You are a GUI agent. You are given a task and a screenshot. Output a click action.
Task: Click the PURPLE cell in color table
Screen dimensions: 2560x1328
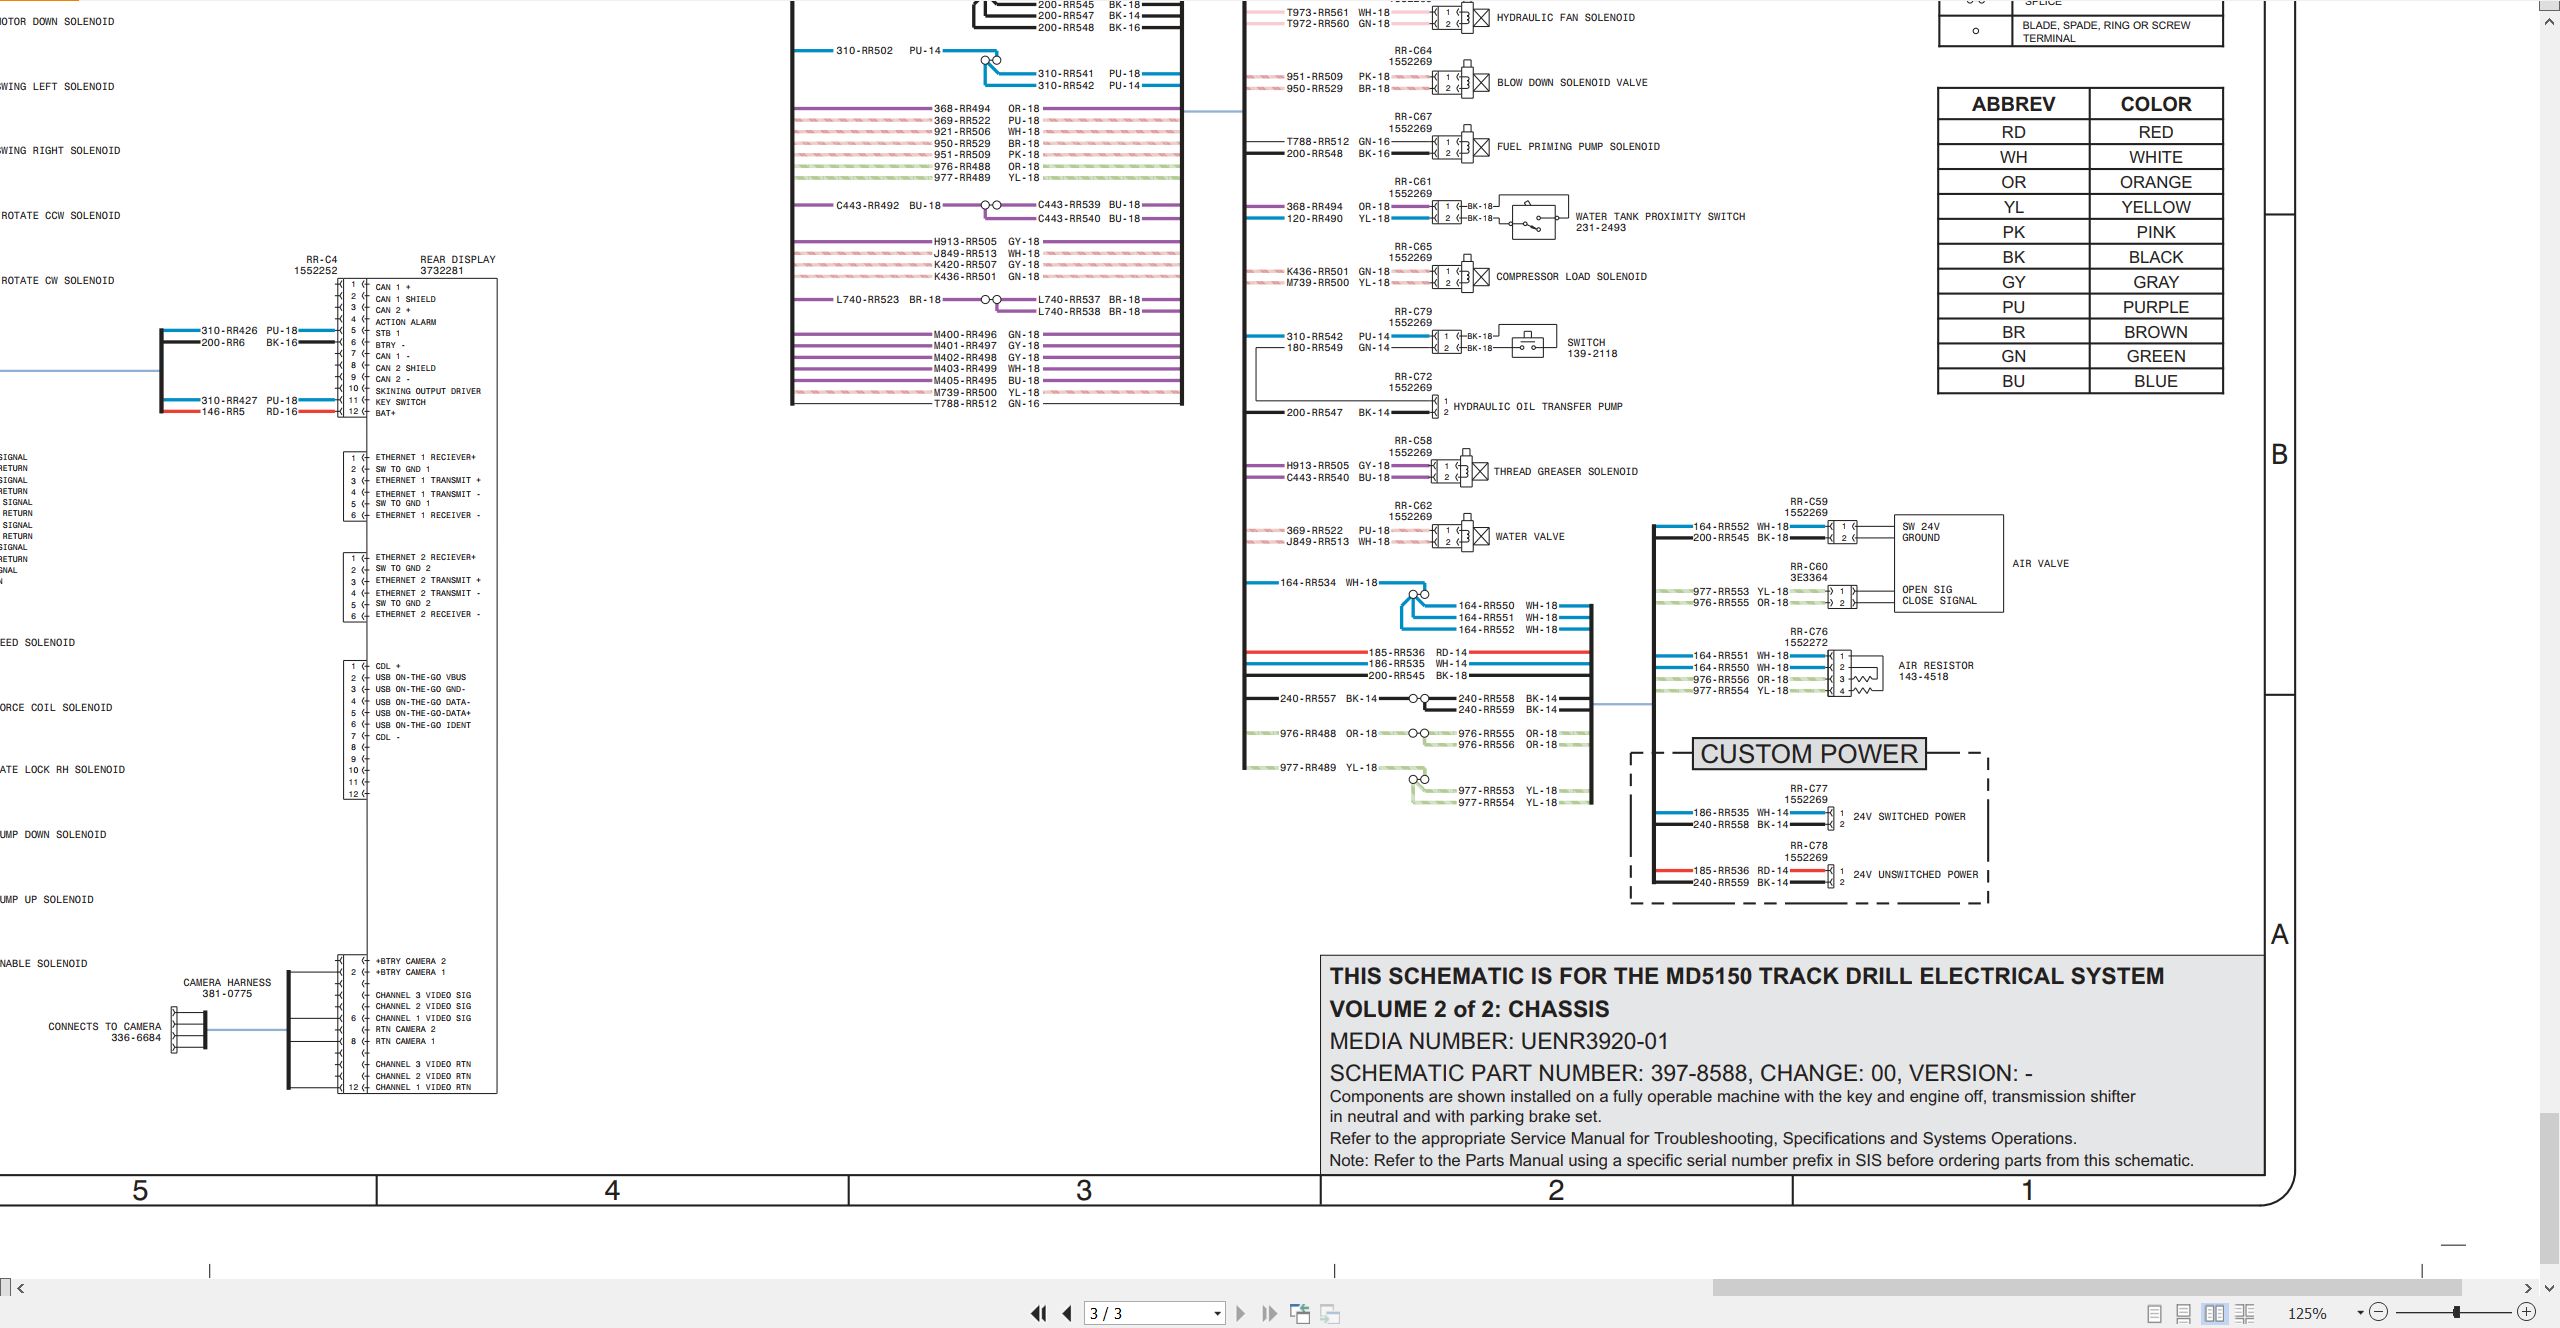pos(2155,307)
